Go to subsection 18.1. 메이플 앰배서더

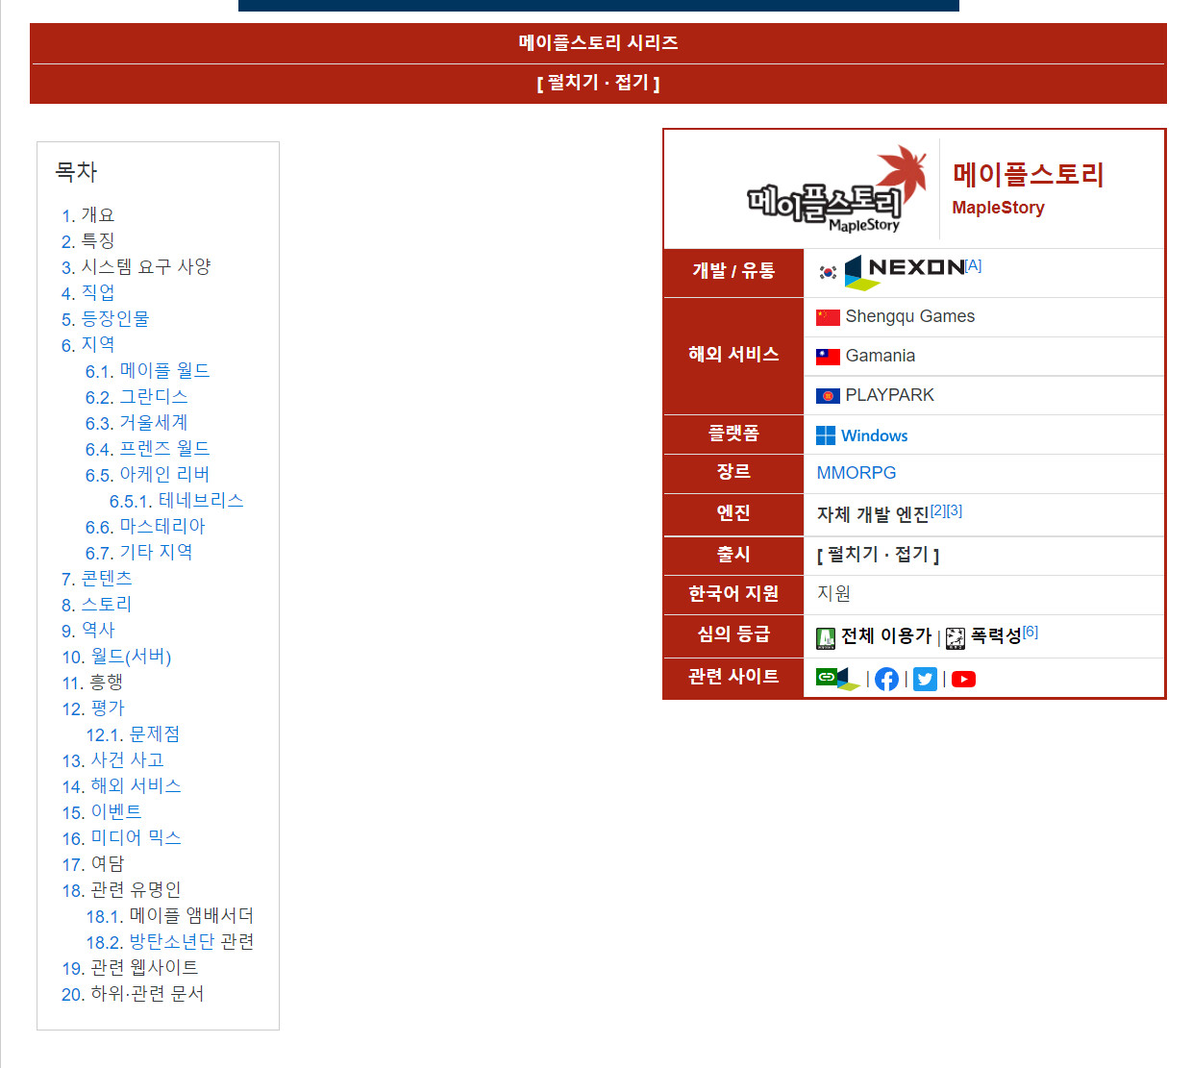click(x=170, y=916)
